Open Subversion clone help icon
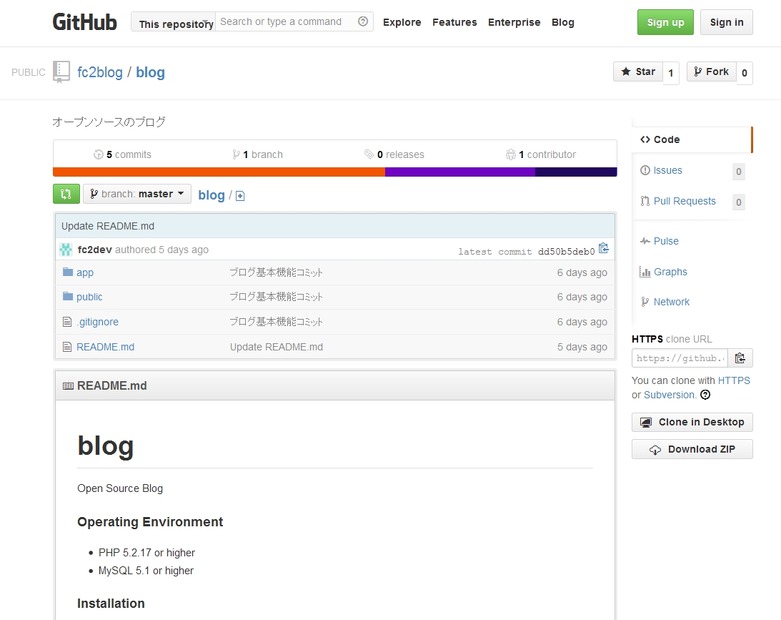The width and height of the screenshot is (781, 620). click(x=705, y=395)
